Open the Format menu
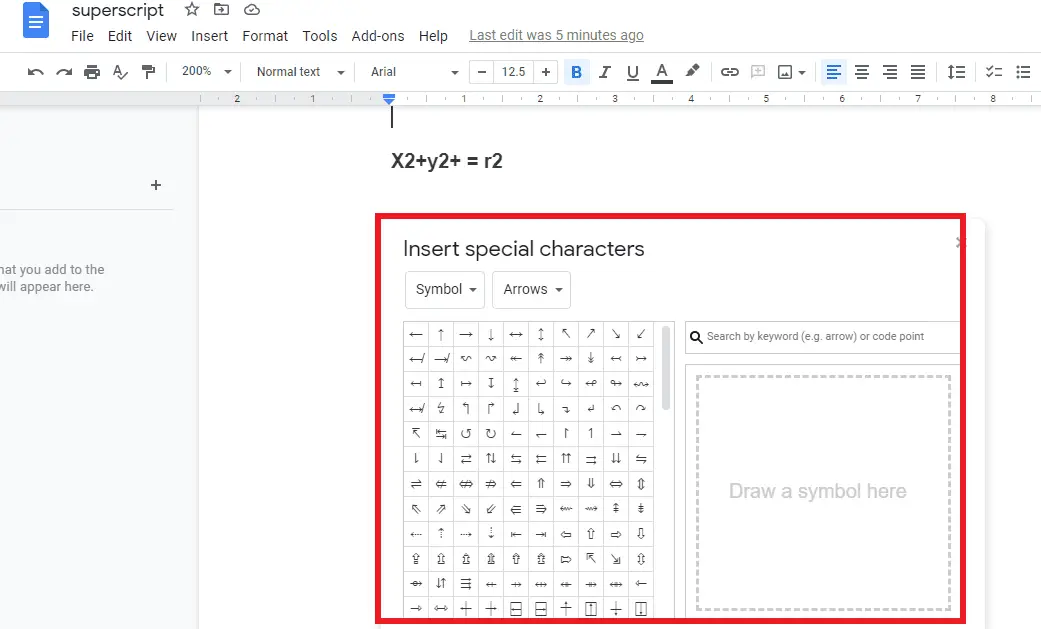Screen dimensions: 1041x629 (264, 35)
